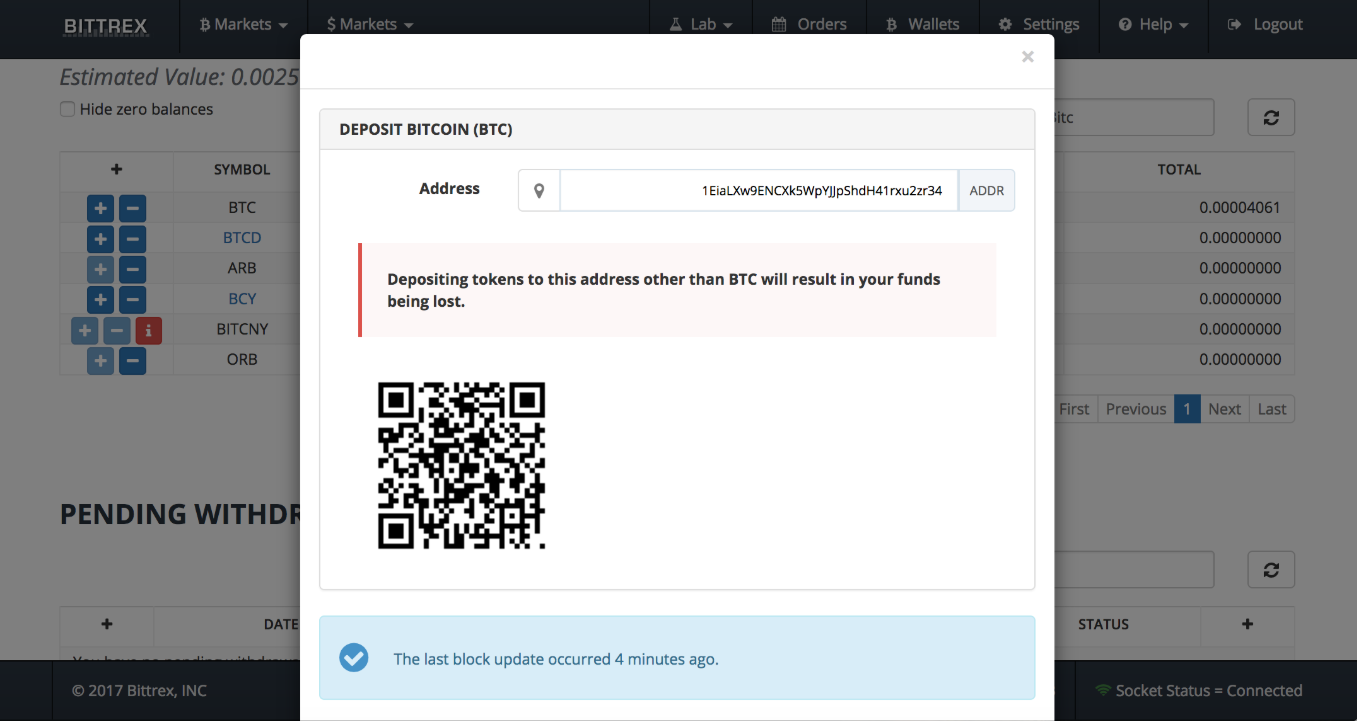Click the BITCNY symbol cell

[242, 328]
